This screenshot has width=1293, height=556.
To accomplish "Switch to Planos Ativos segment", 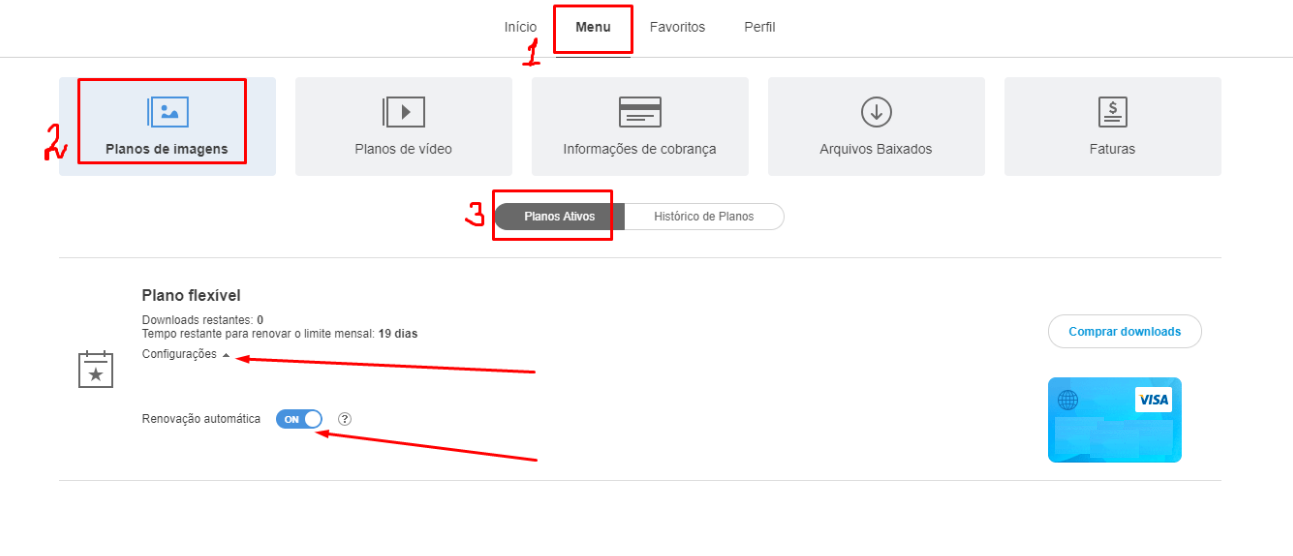I will (x=560, y=217).
